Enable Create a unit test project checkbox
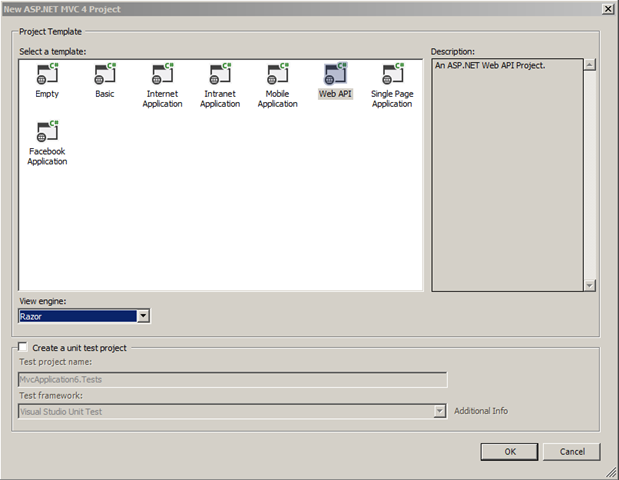 [23, 347]
